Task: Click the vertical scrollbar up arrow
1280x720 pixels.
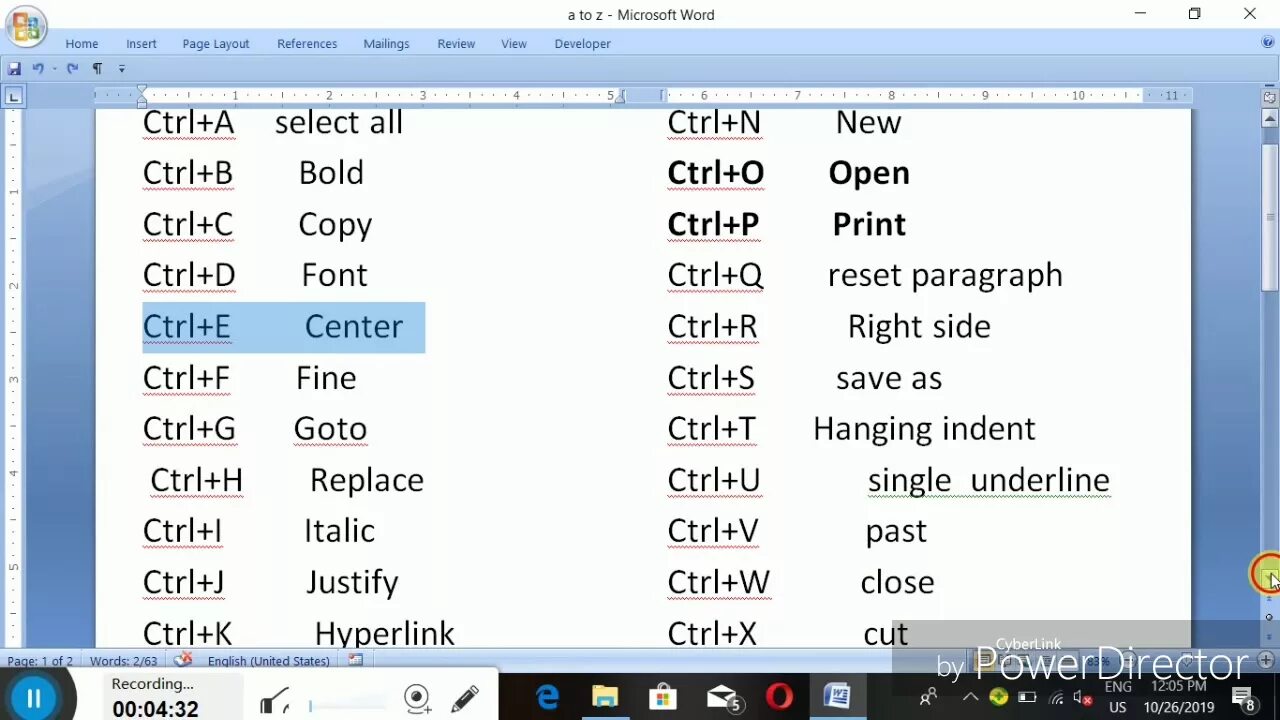Action: pos(1270,119)
